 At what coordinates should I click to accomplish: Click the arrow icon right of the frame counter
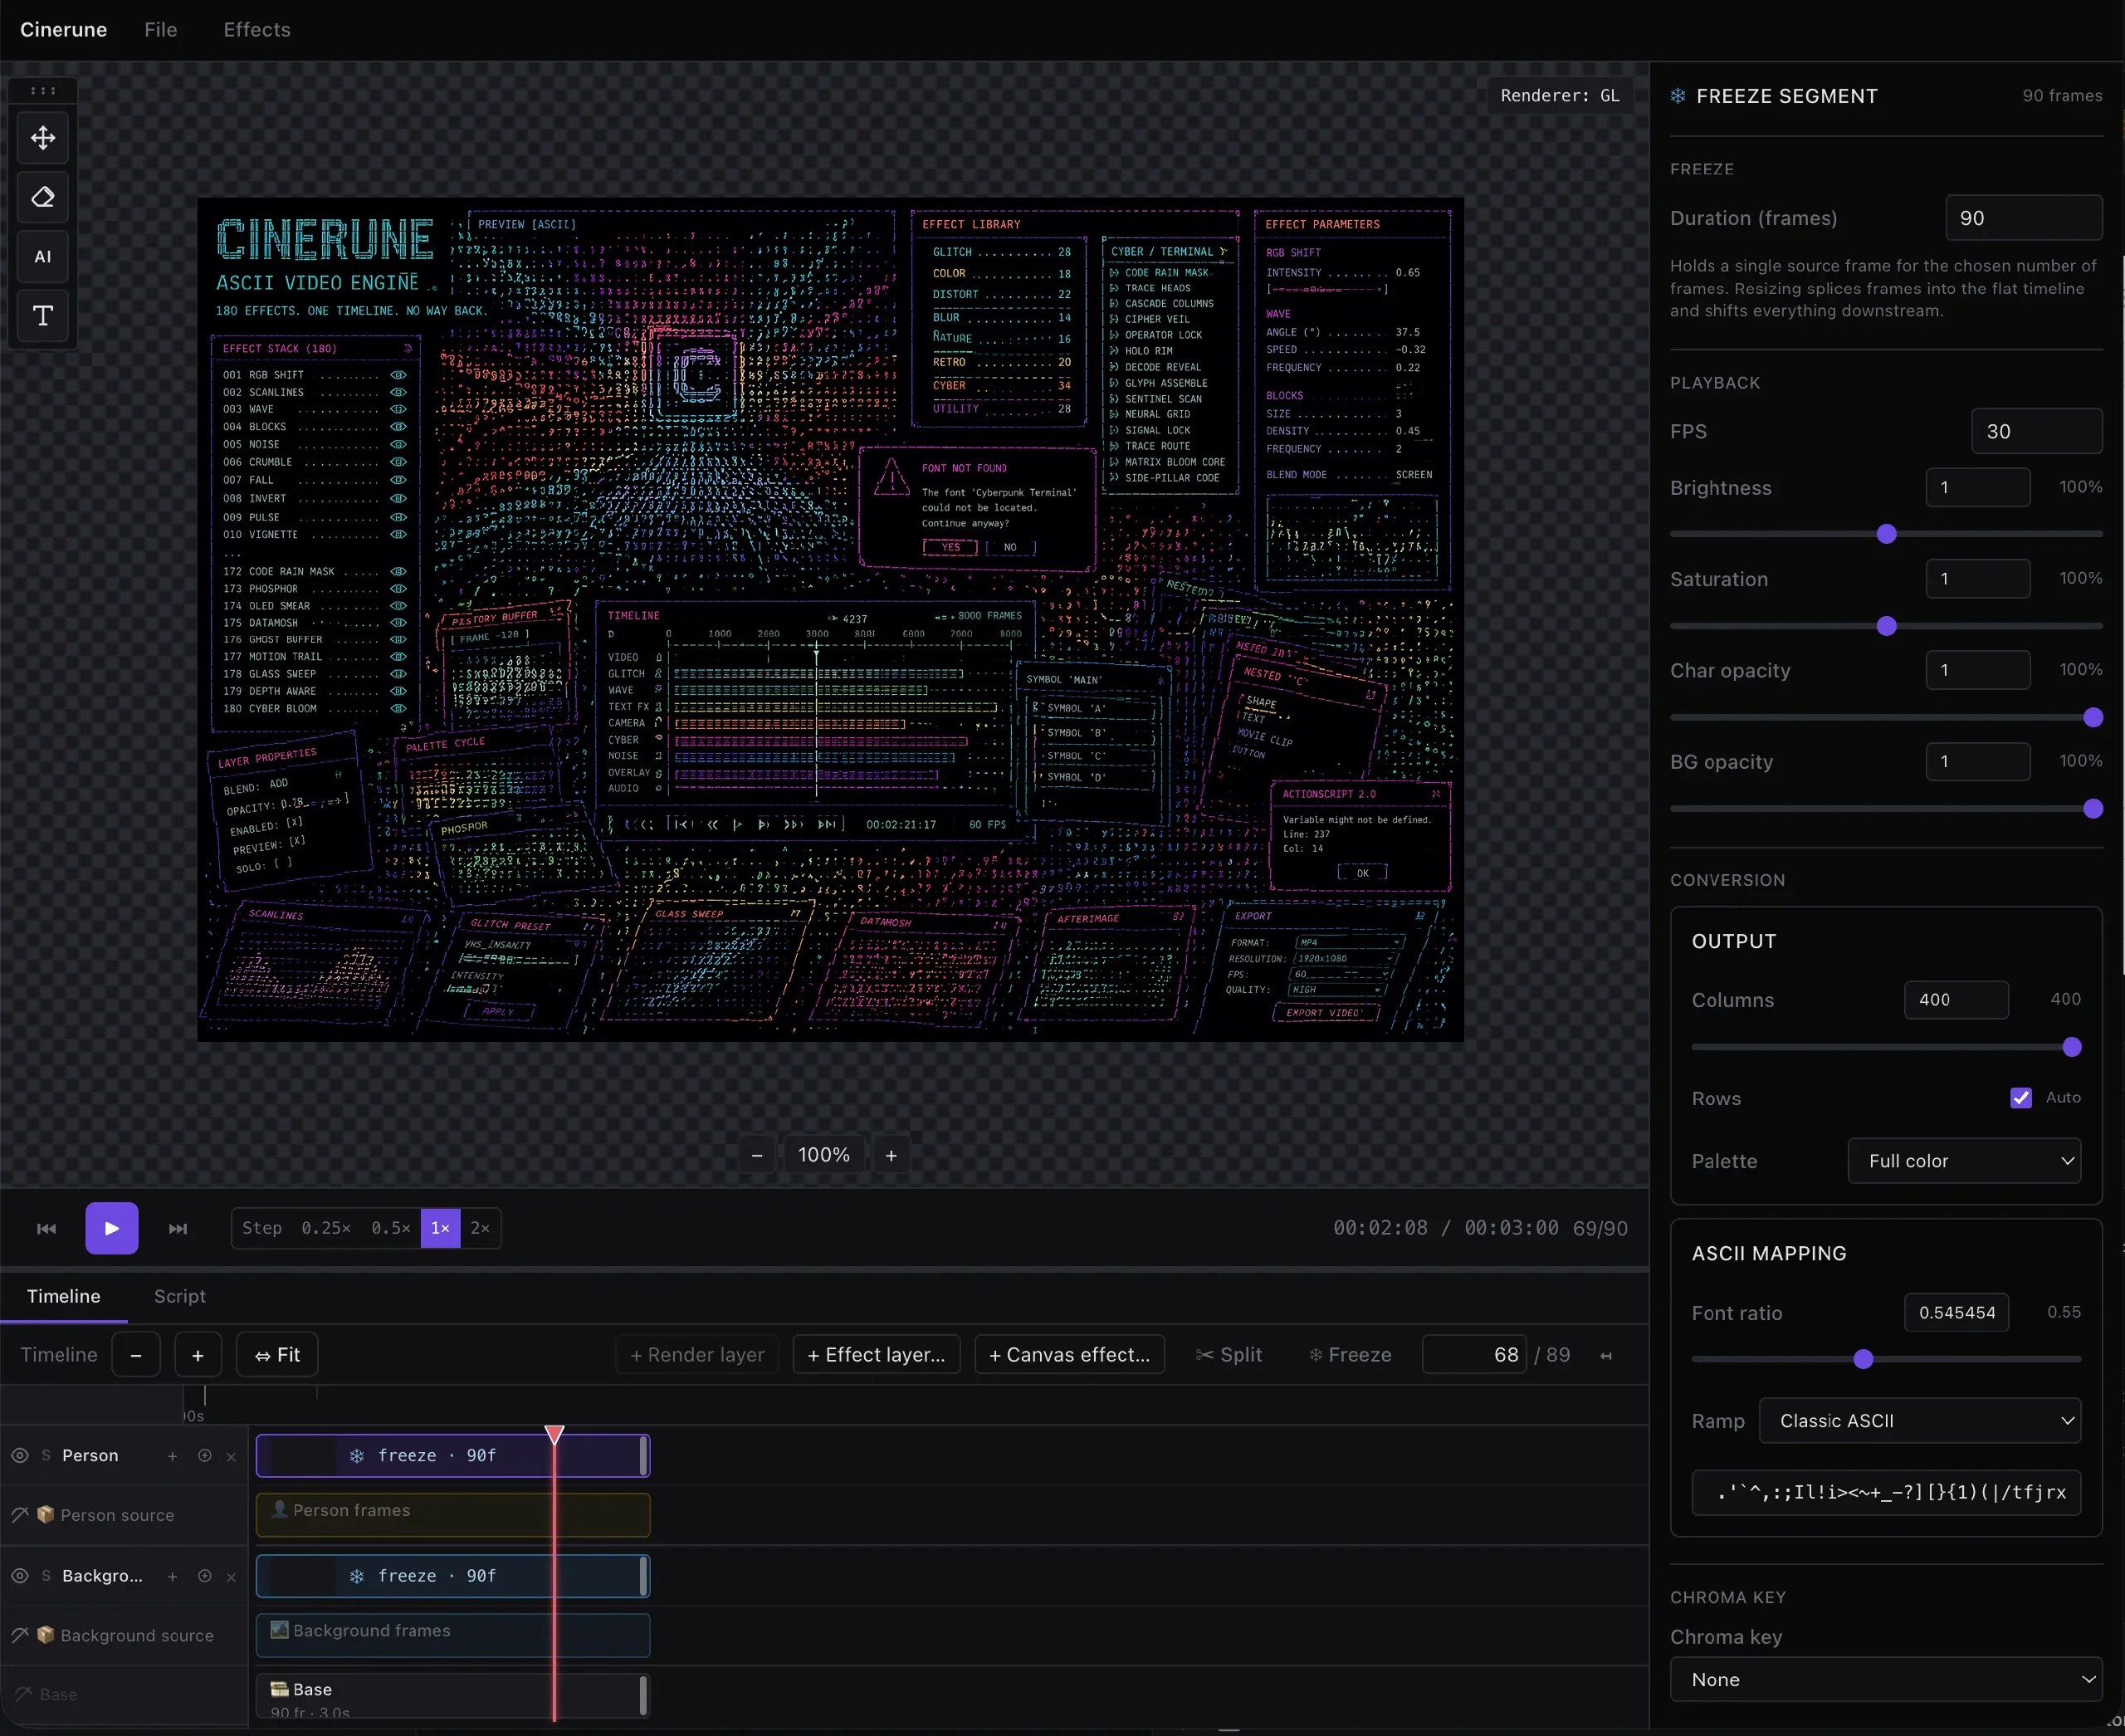[1606, 1356]
